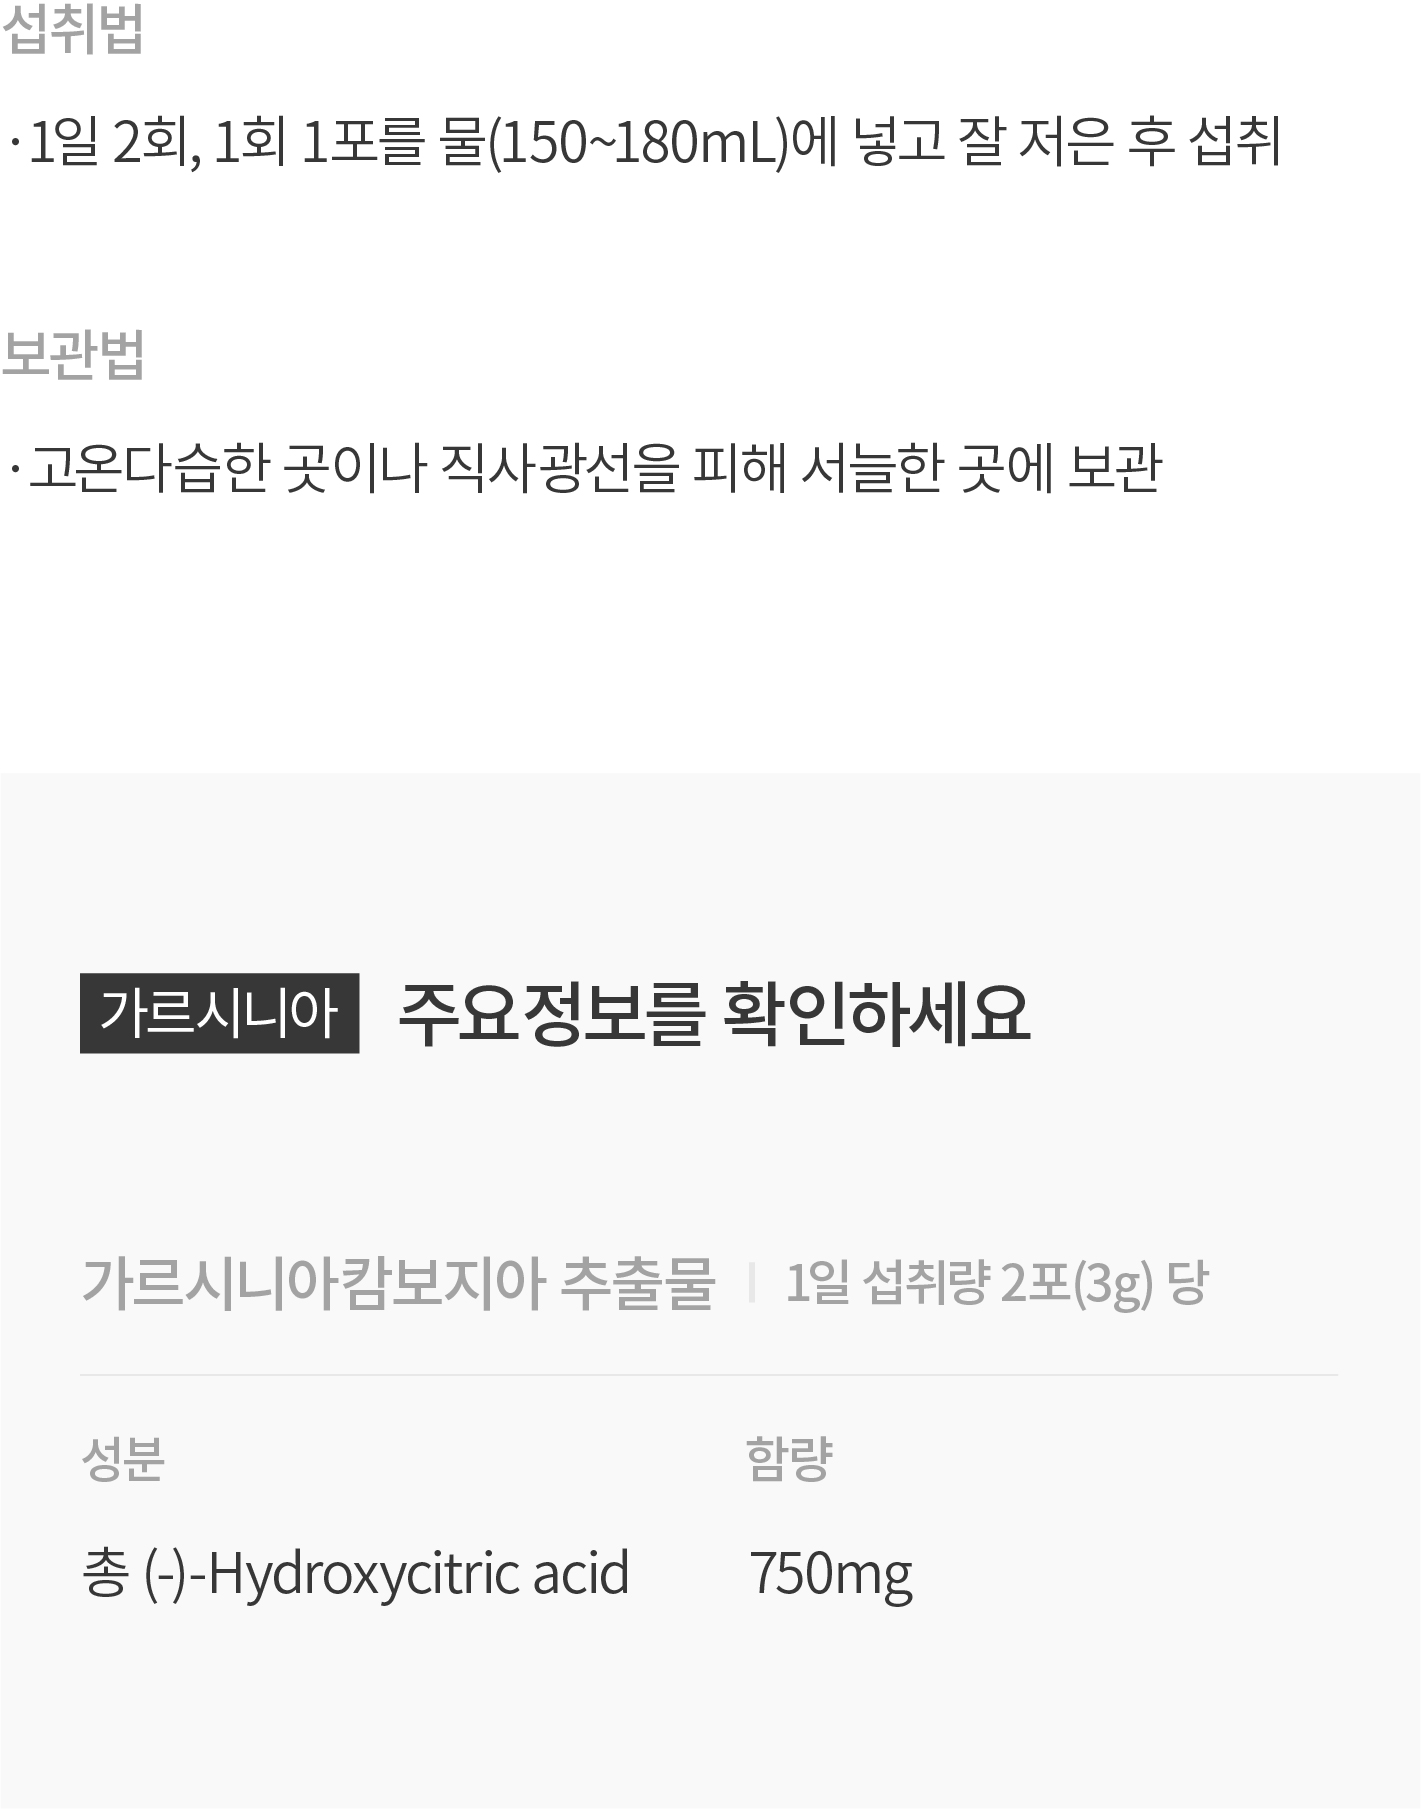Click the dark 가르시니아 label badge
Image resolution: width=1421 pixels, height=1809 pixels.
point(219,1013)
